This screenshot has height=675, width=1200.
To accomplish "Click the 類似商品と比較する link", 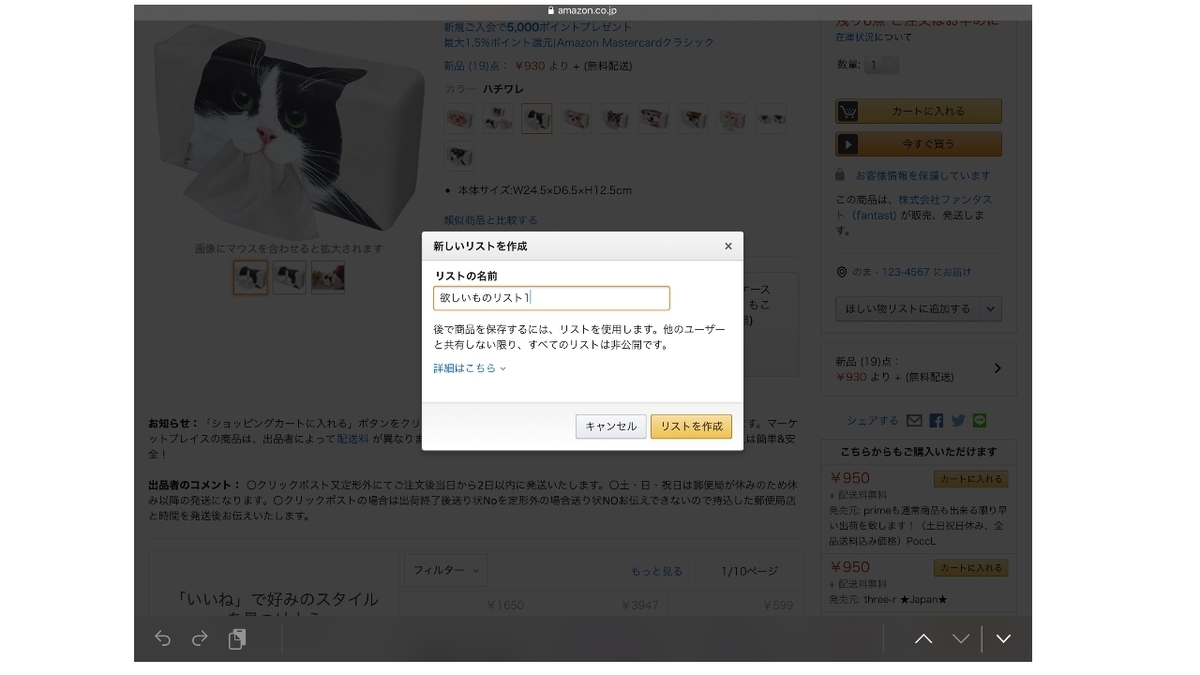I will (491, 220).
